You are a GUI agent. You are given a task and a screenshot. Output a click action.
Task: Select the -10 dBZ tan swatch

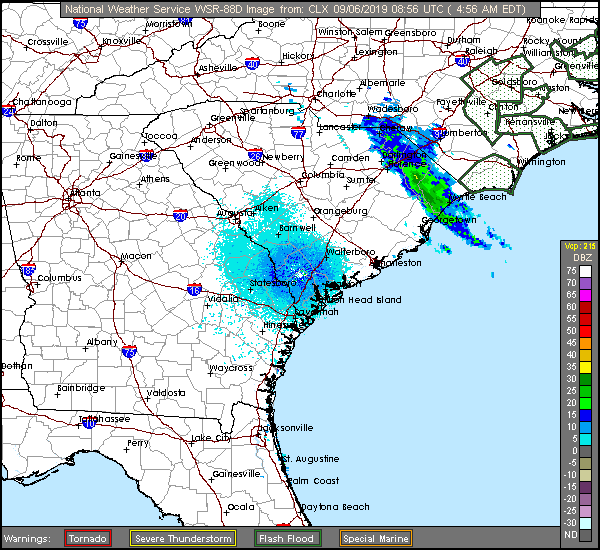pyautogui.click(x=585, y=475)
